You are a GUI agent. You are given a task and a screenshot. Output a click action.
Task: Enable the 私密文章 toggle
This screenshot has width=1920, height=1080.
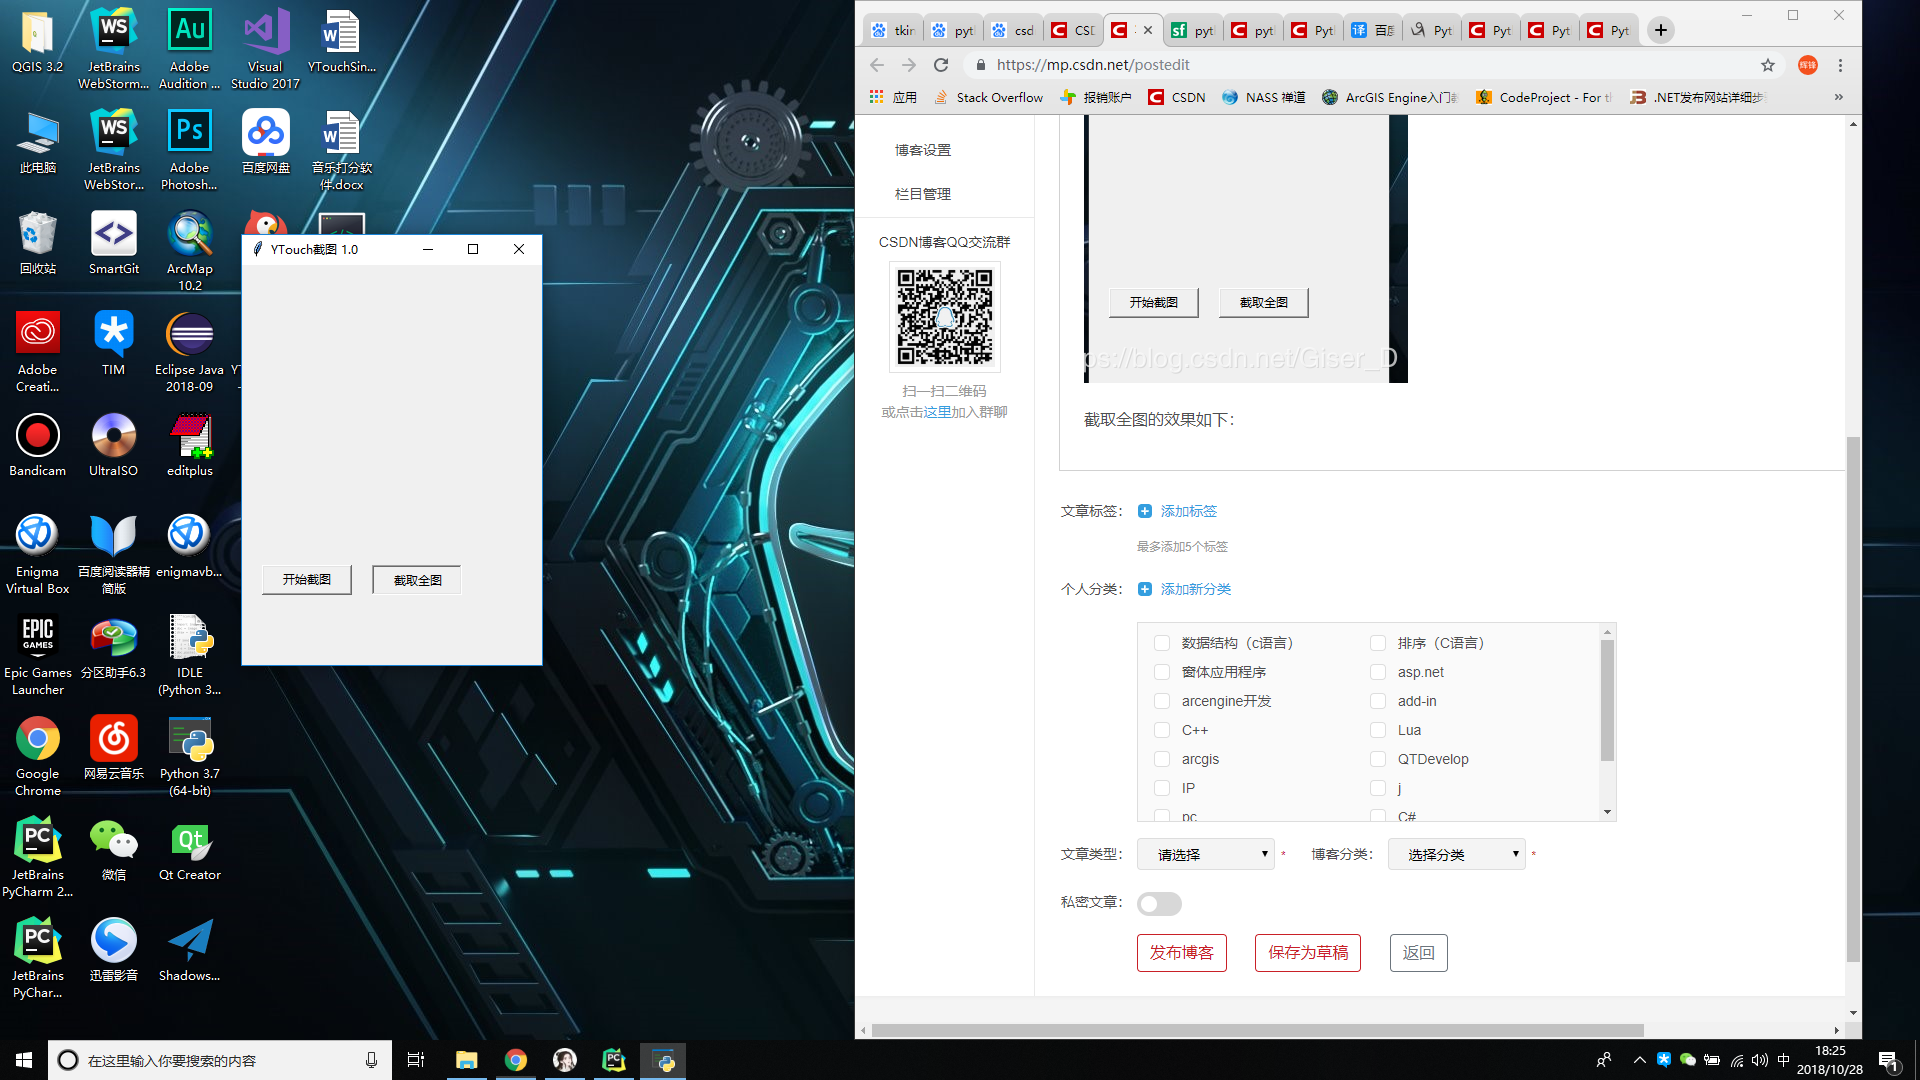(1158, 903)
